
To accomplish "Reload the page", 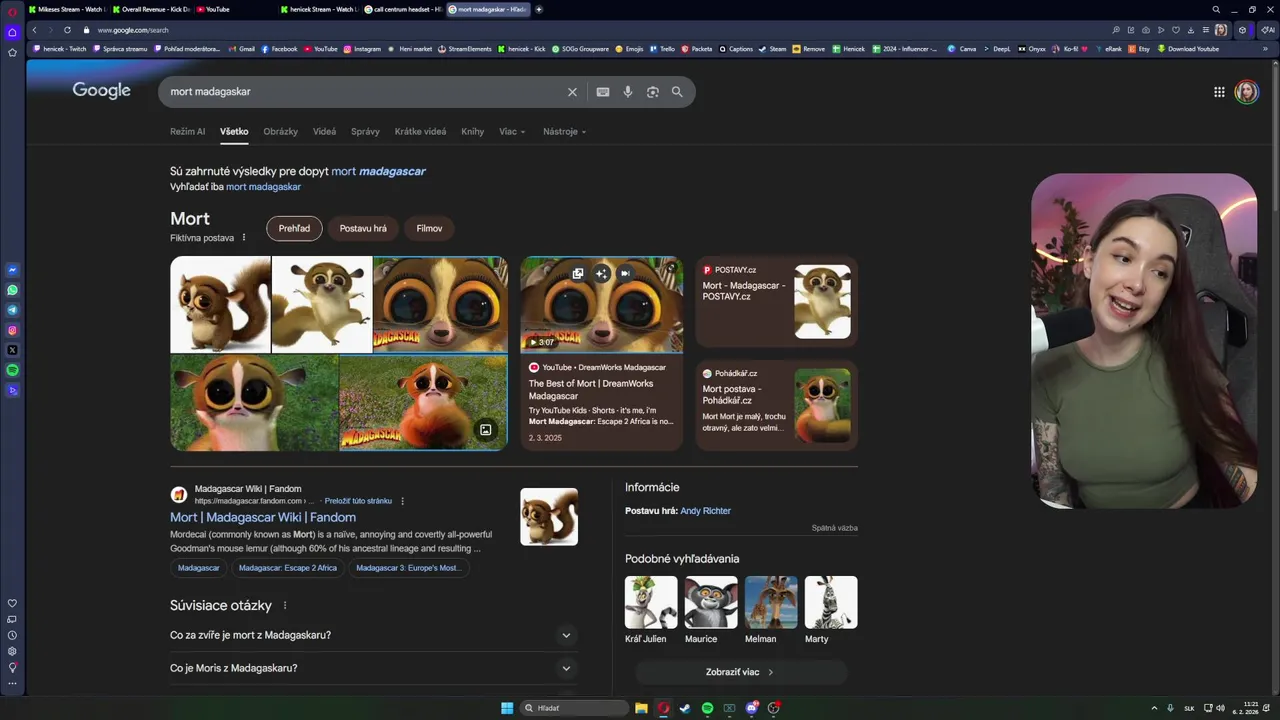I will pyautogui.click(x=67, y=30).
